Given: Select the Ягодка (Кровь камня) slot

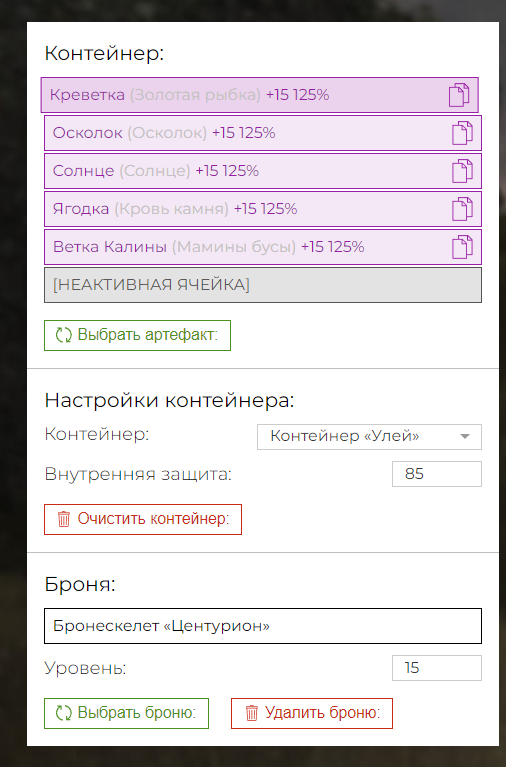Looking at the screenshot, I should 263,209.
